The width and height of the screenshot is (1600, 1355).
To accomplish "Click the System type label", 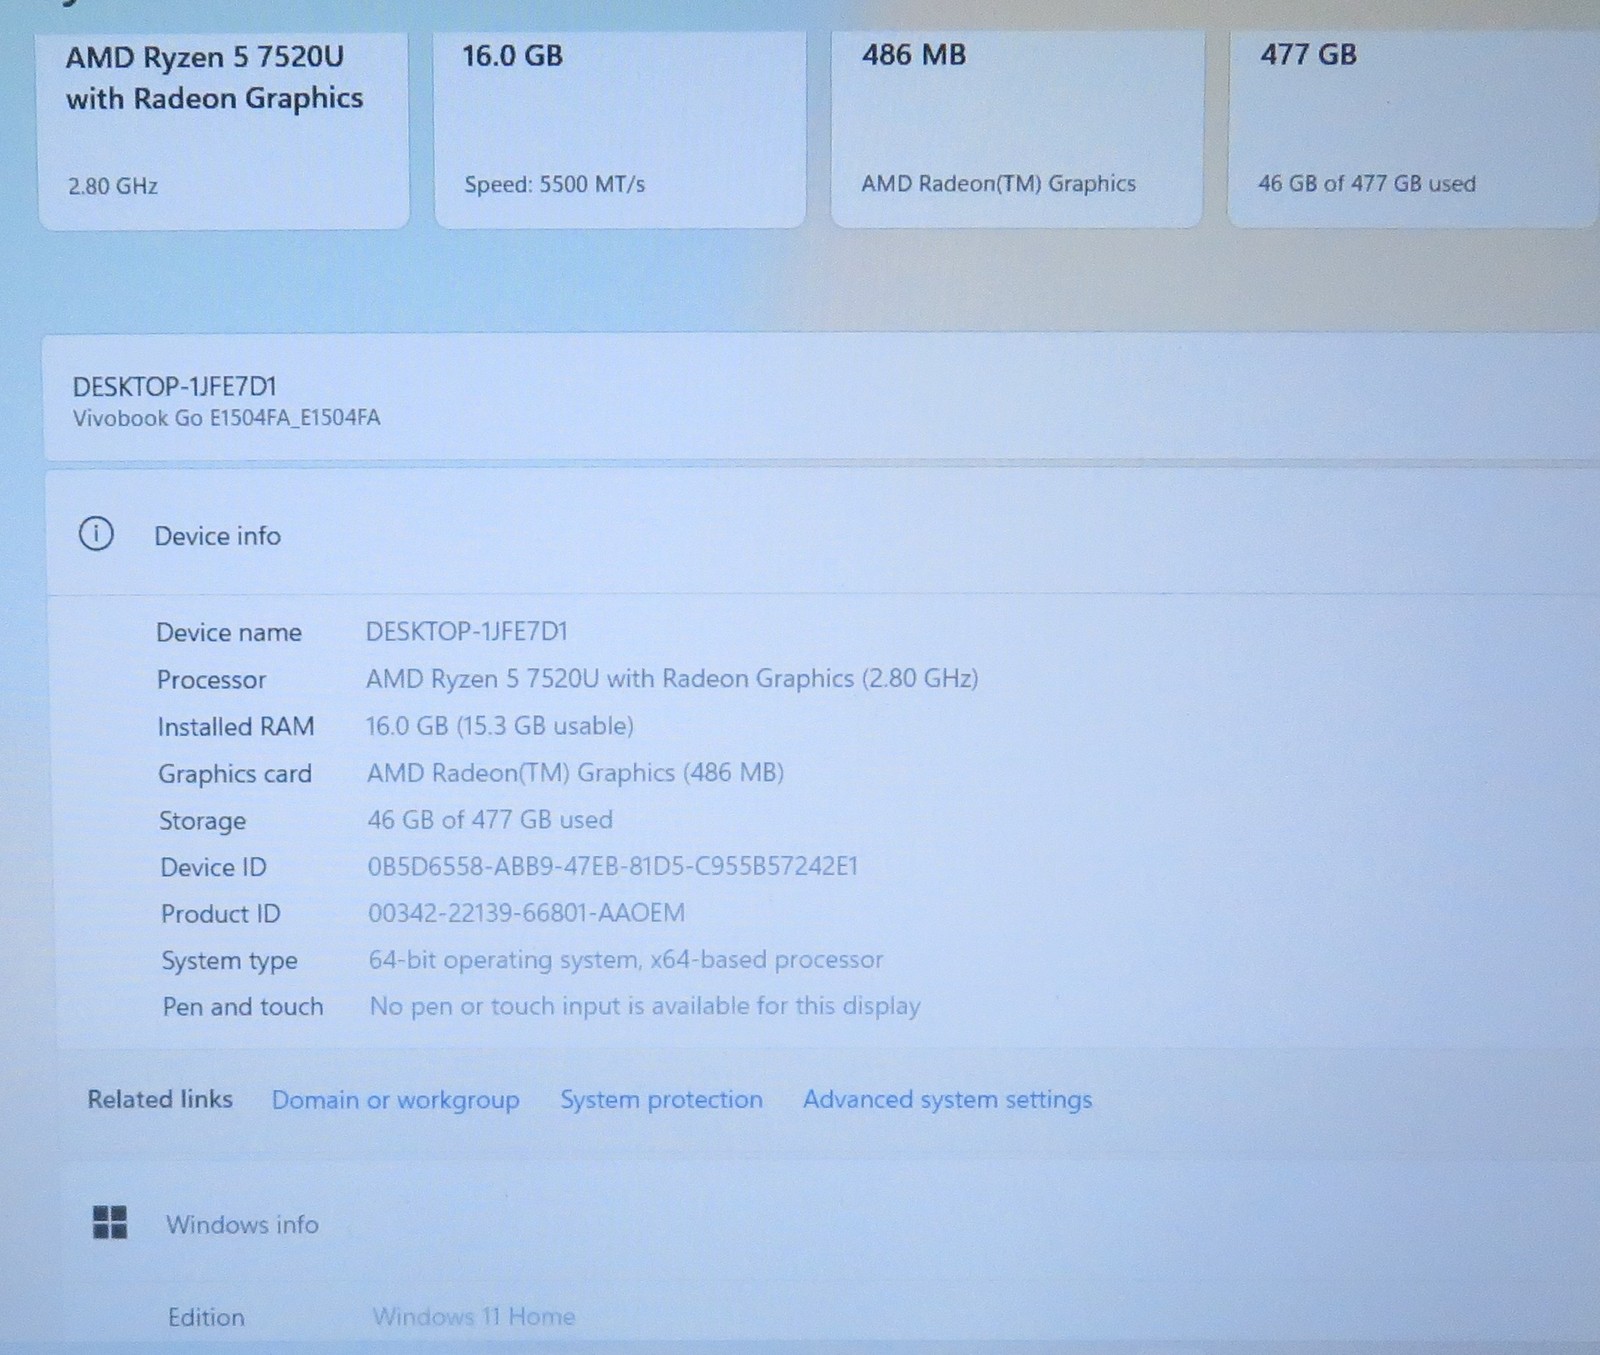I will coord(230,961).
